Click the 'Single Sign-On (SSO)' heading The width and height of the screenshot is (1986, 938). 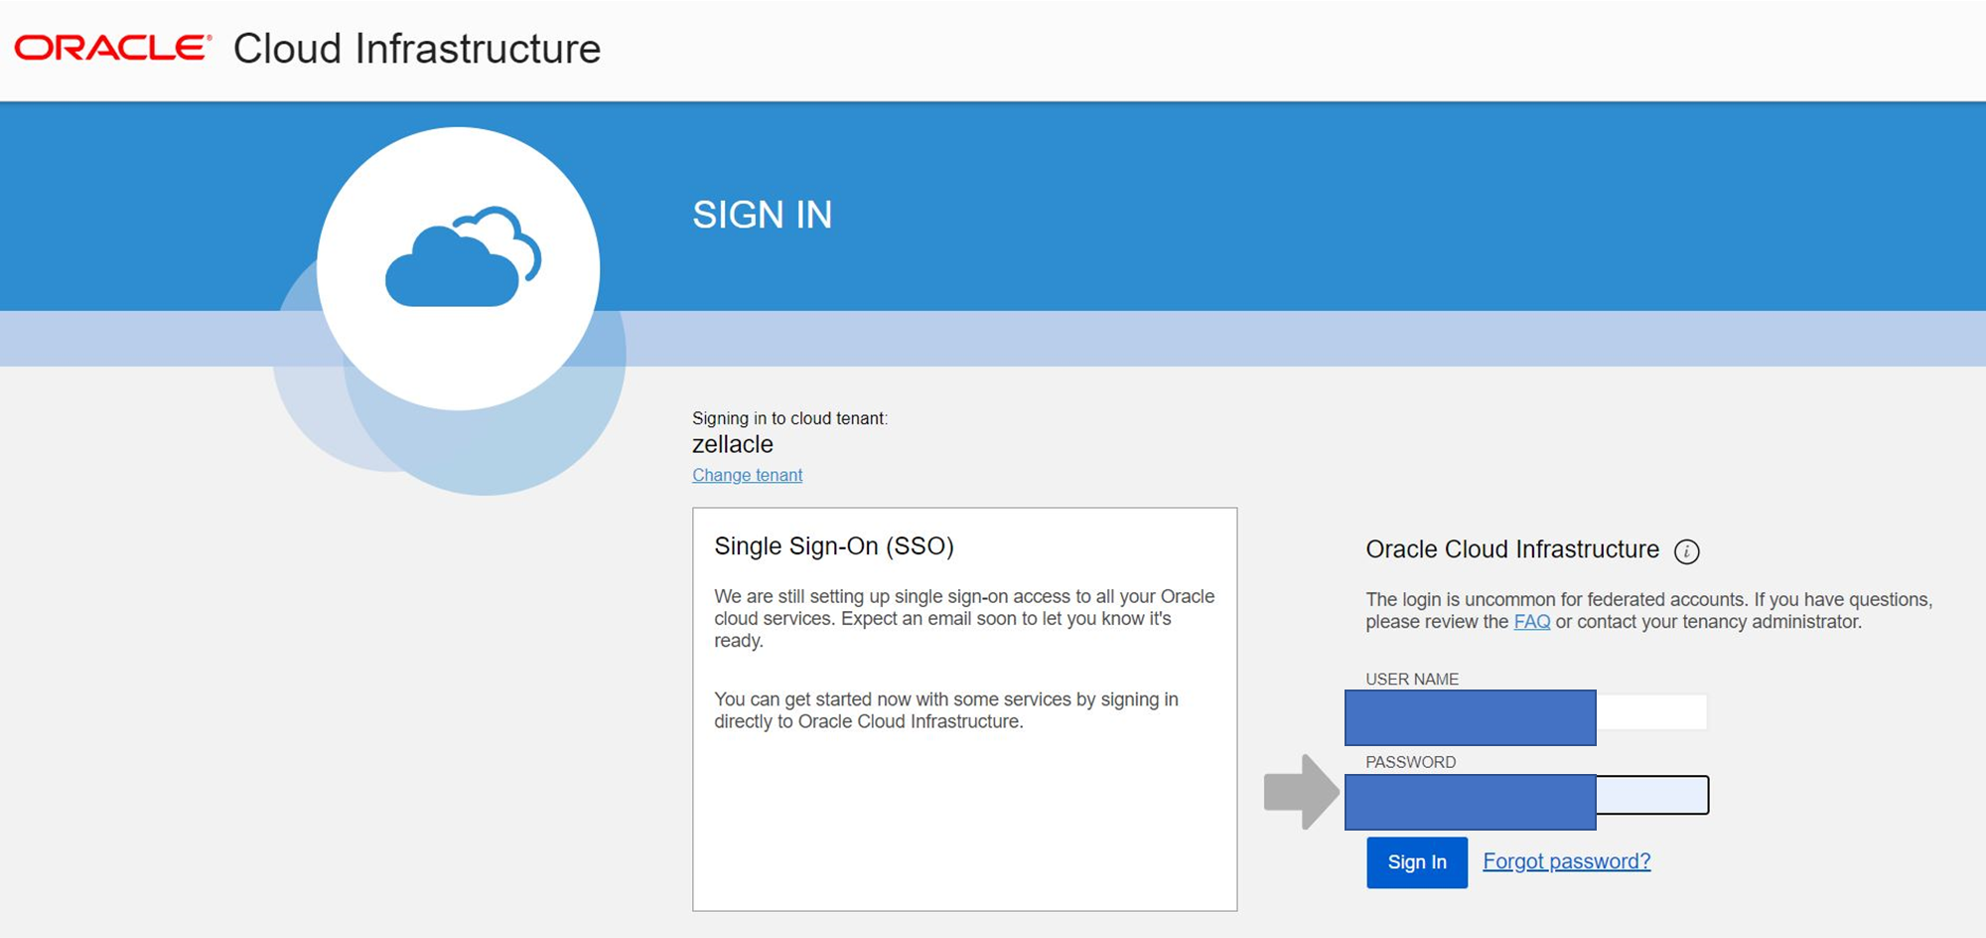[x=834, y=546]
